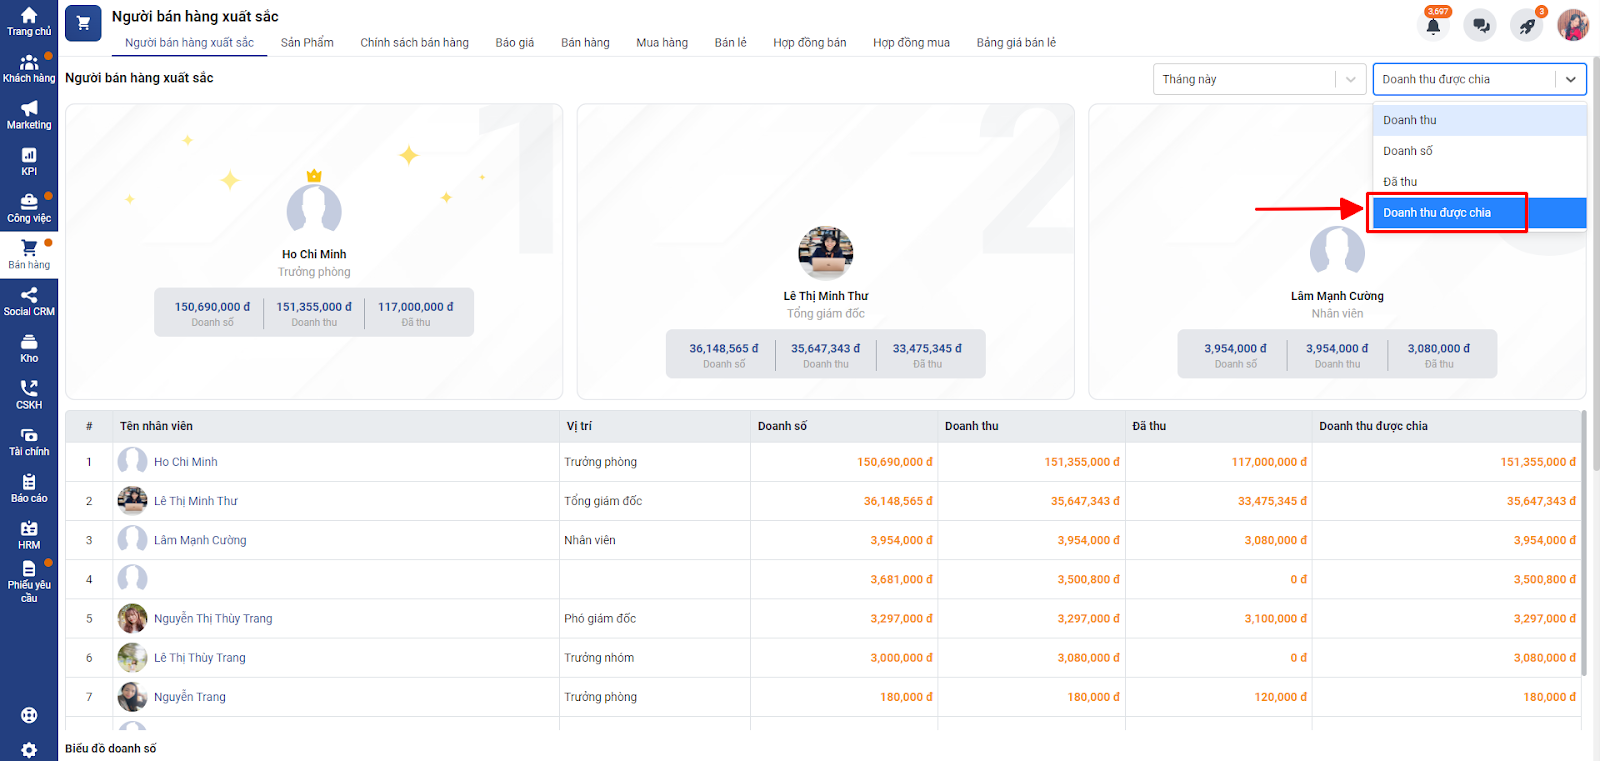Switch to Chính sách bán hàng tab

click(x=414, y=43)
